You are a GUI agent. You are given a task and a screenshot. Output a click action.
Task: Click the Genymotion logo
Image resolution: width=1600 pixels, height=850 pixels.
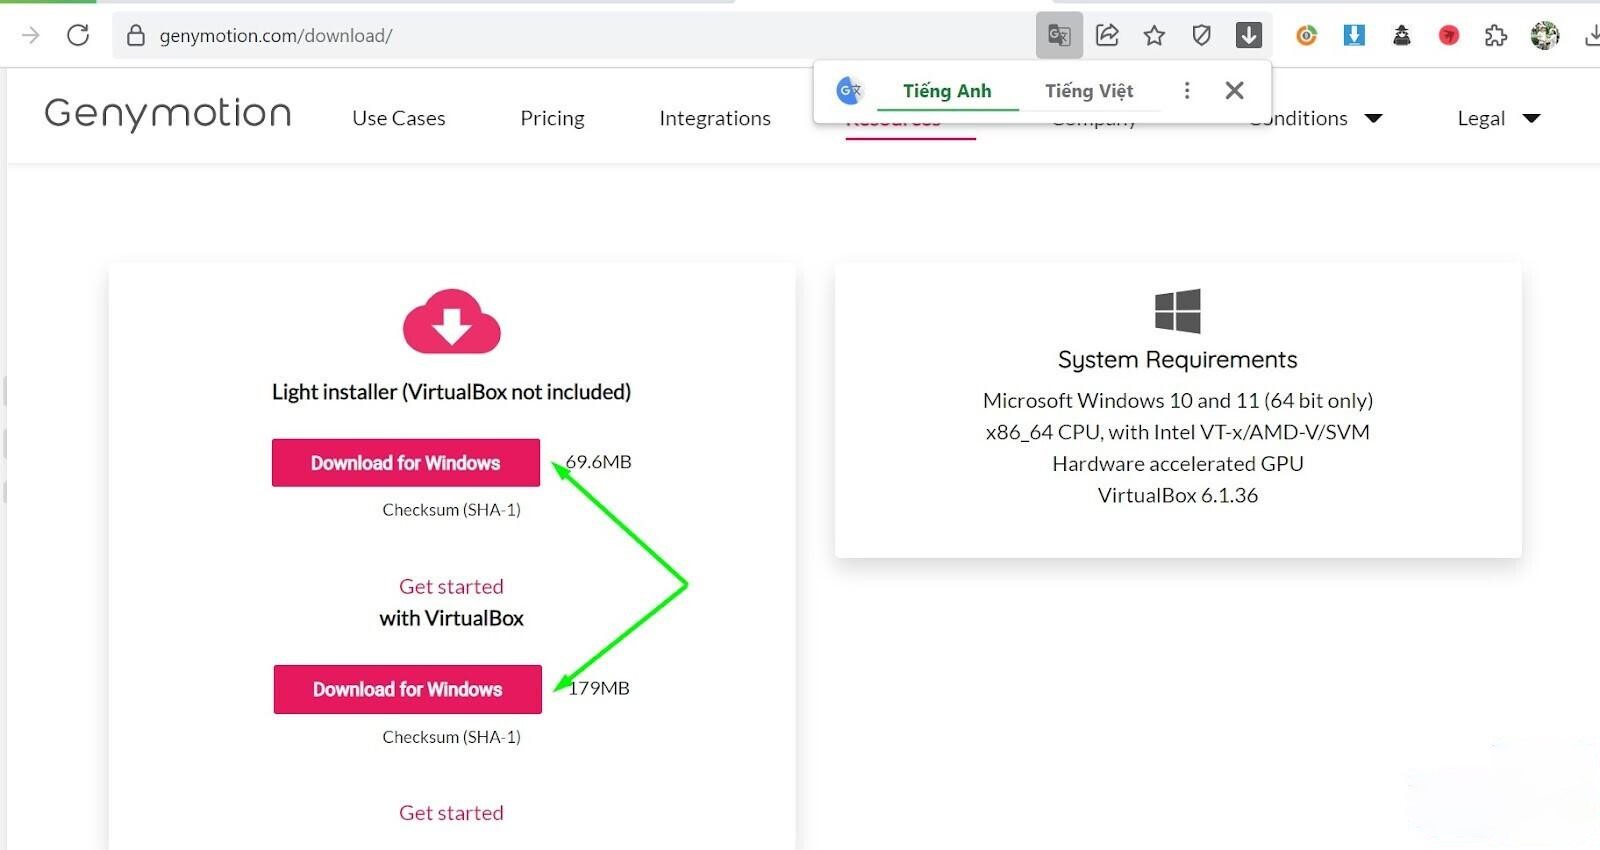[168, 114]
